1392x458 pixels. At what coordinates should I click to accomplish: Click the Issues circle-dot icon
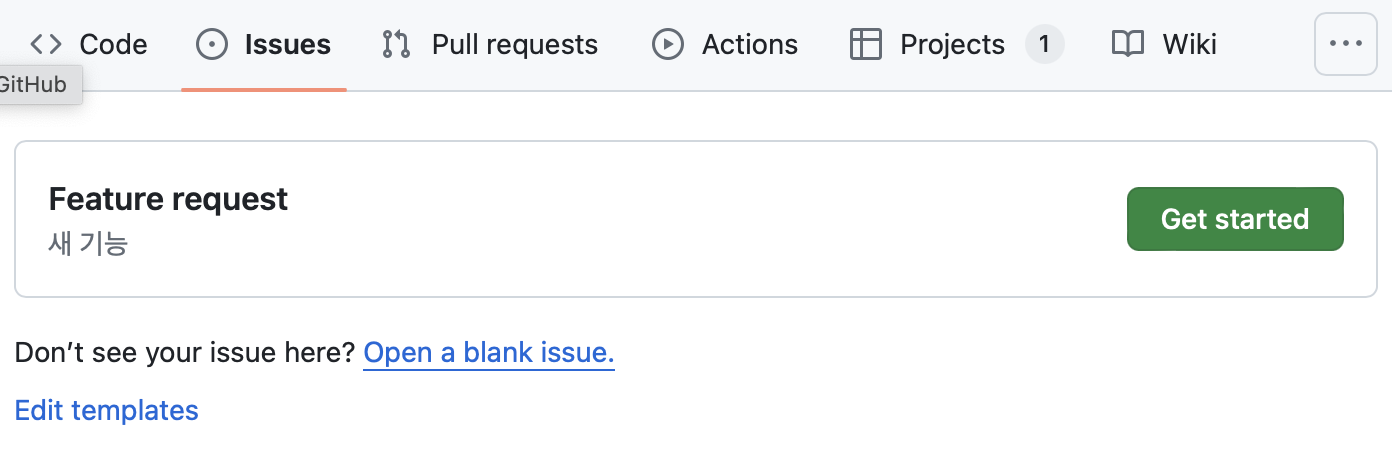coord(211,44)
